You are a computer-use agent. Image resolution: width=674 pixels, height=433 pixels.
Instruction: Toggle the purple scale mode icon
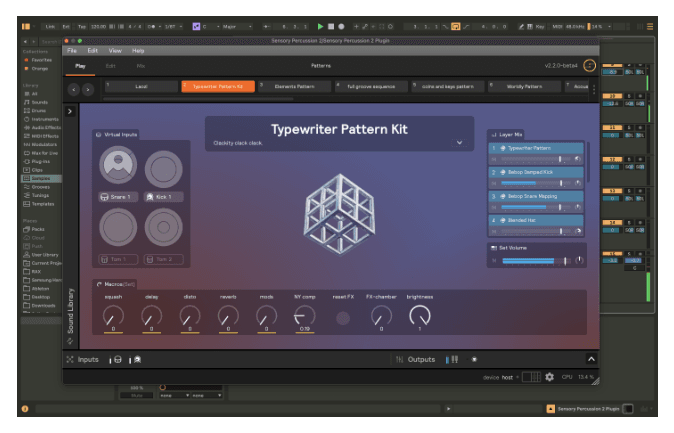coord(196,27)
